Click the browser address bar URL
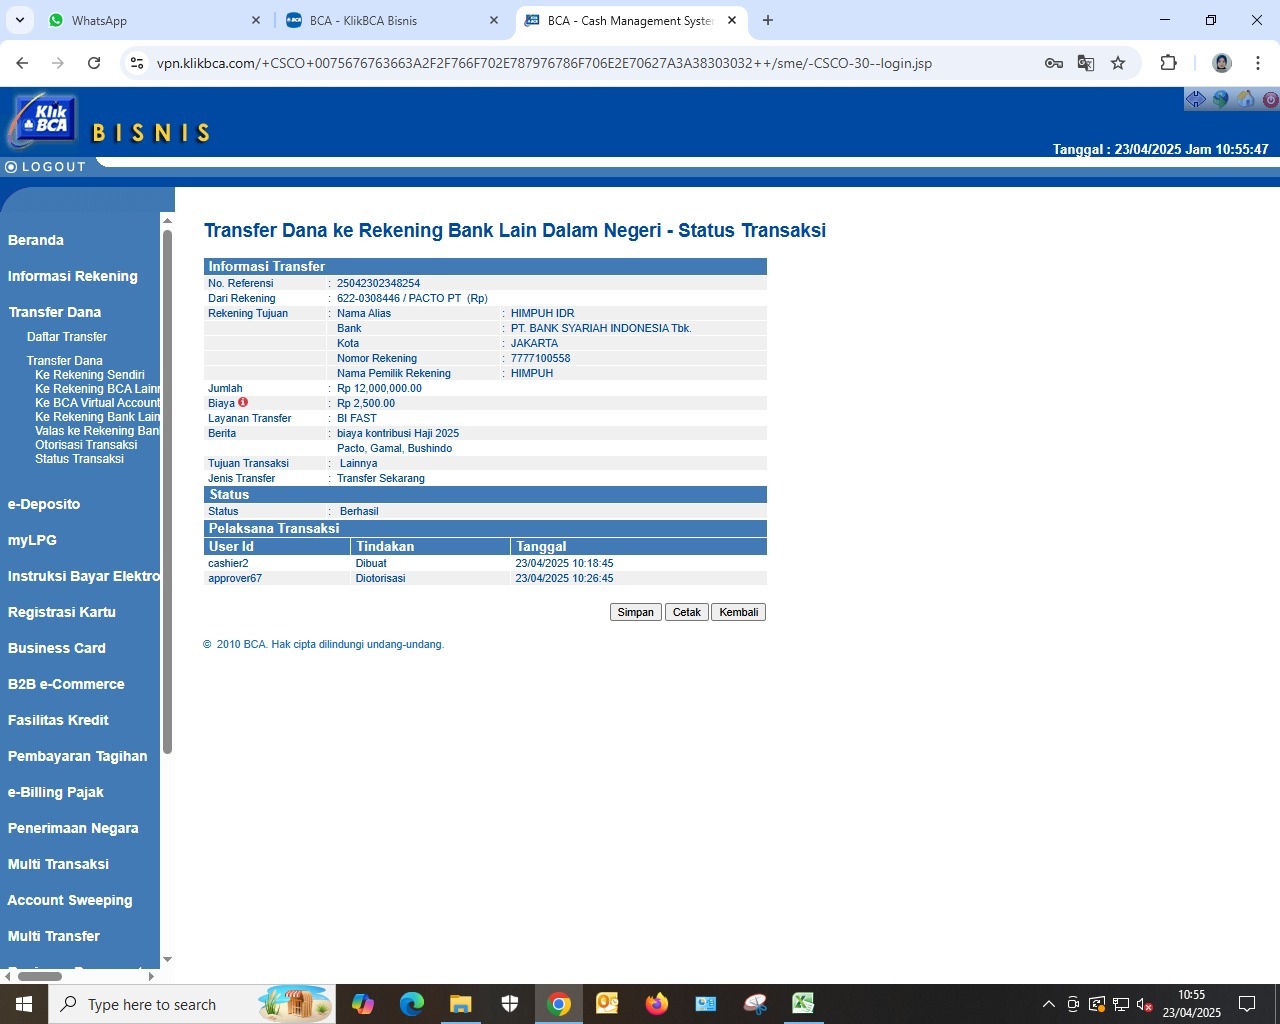 point(544,63)
